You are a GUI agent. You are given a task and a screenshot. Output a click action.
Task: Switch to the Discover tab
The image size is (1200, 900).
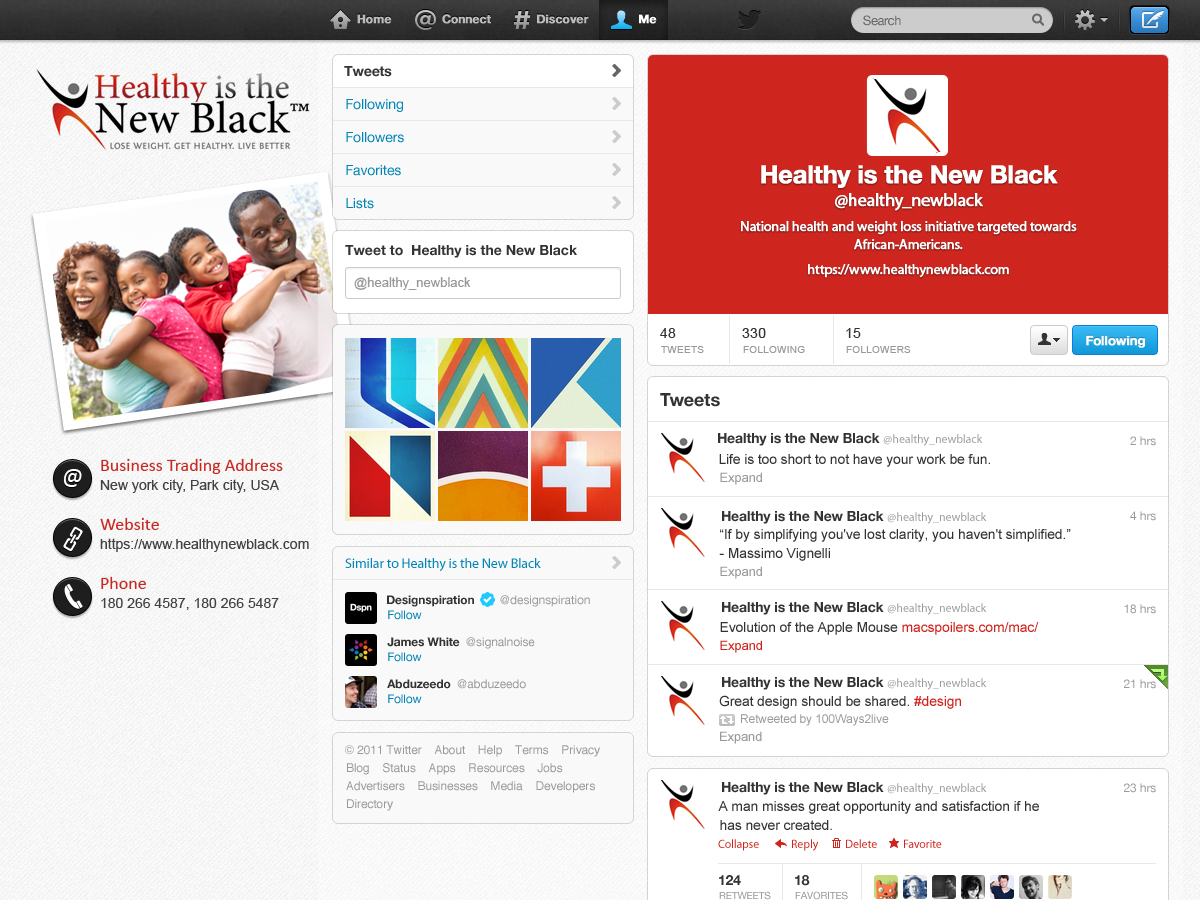tap(550, 19)
